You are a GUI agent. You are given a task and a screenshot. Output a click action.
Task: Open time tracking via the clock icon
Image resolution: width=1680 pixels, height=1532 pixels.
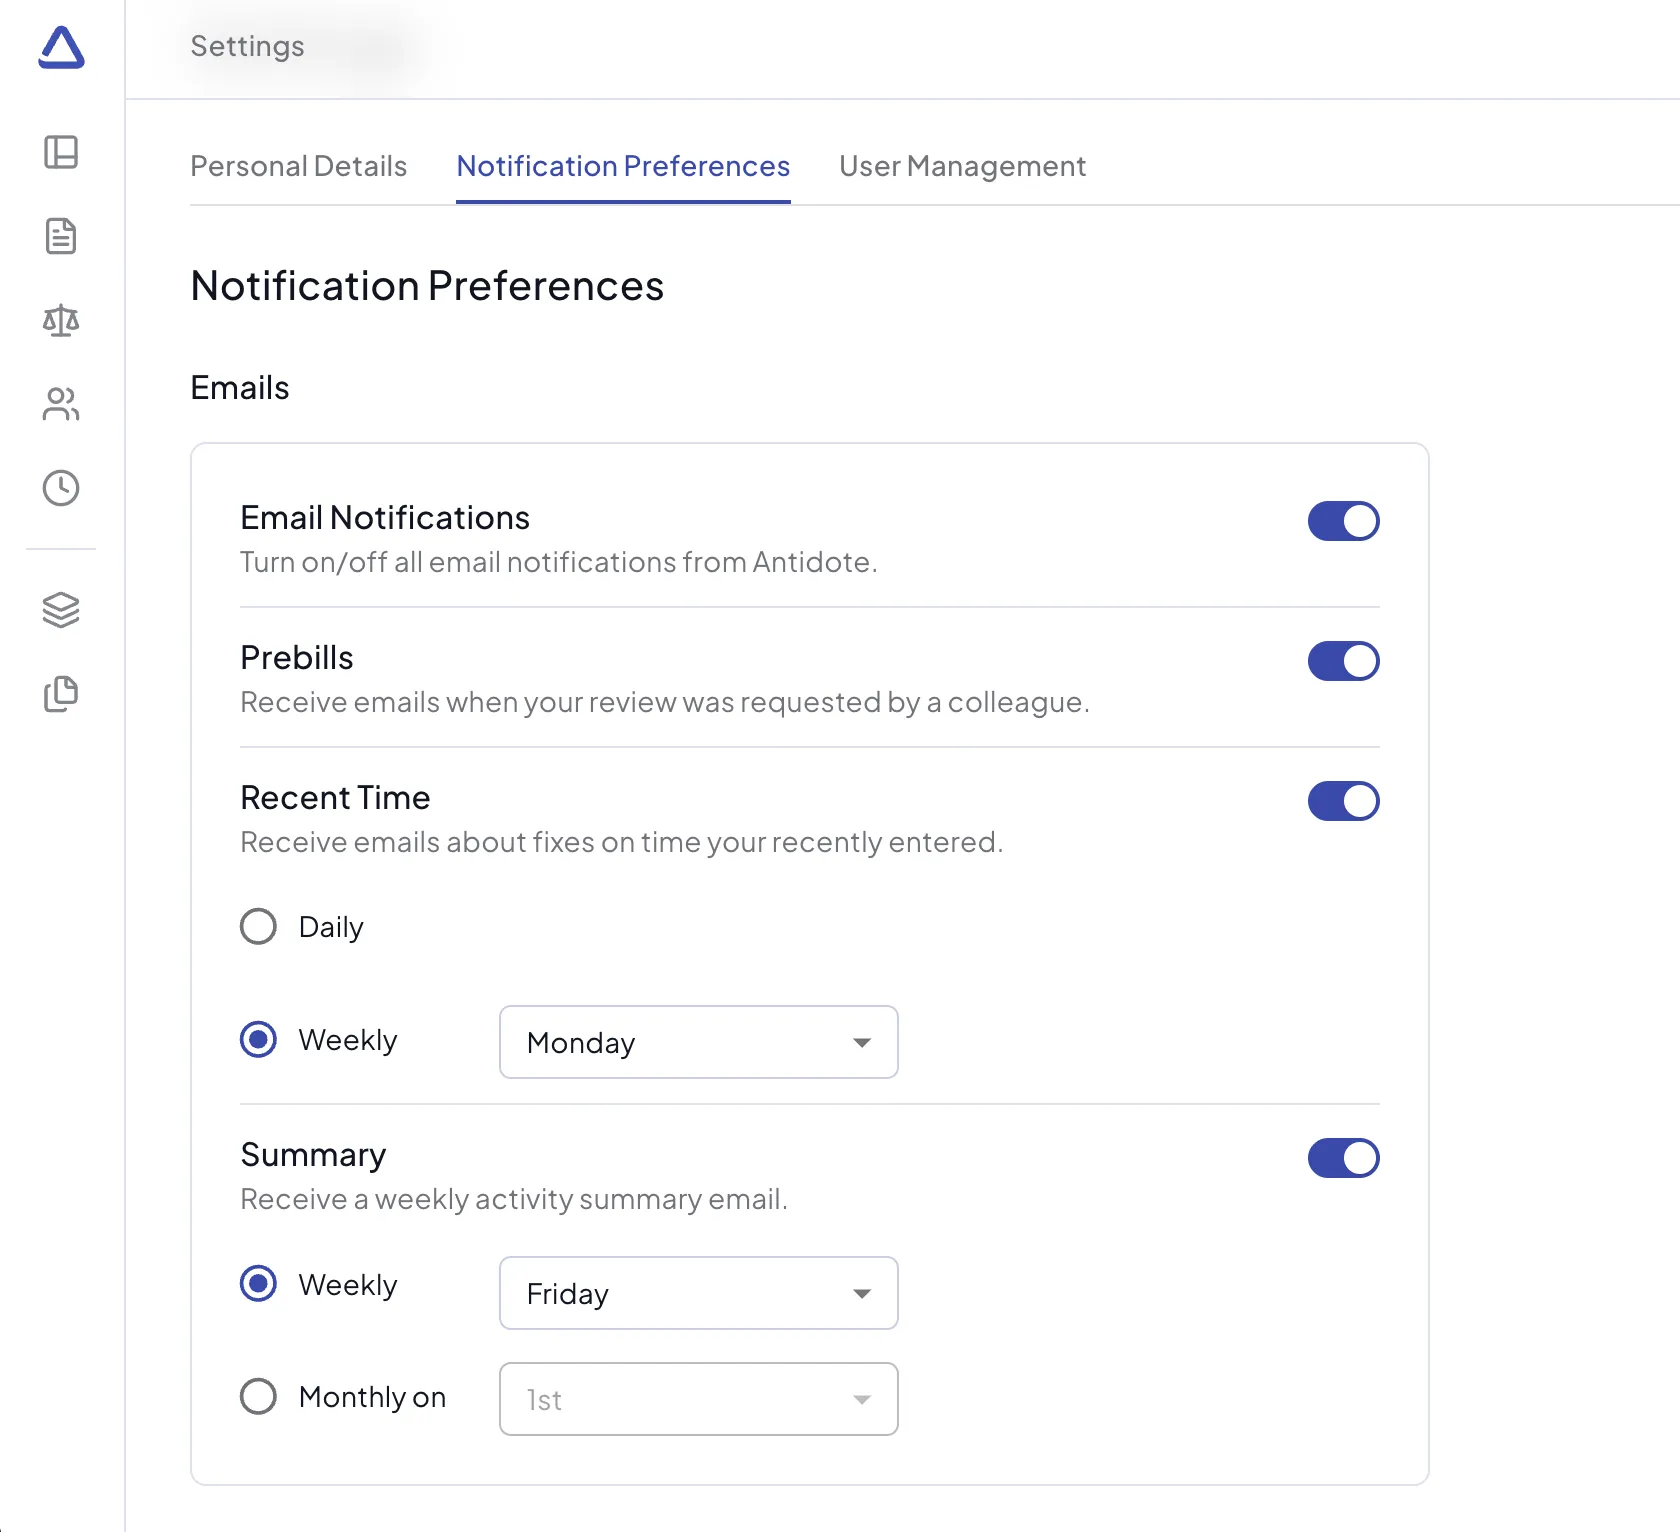[61, 489]
